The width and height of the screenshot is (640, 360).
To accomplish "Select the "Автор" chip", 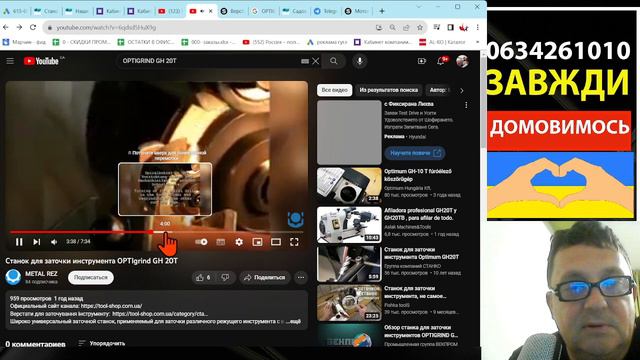I will click(438, 90).
